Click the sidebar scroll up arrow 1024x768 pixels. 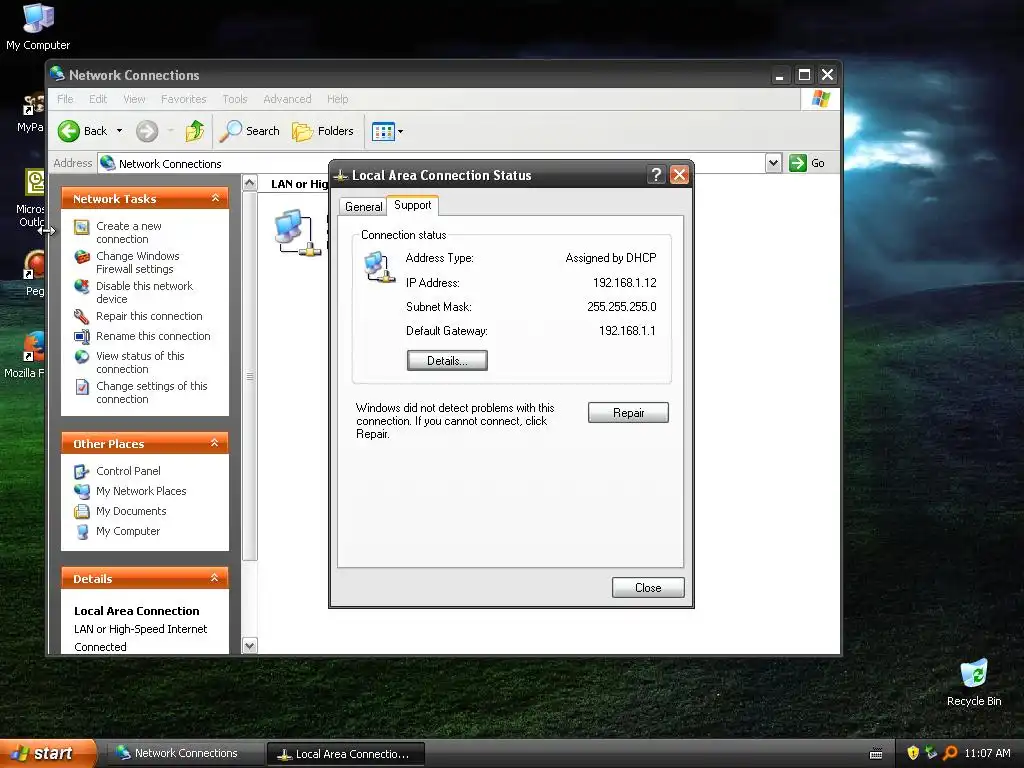249,184
